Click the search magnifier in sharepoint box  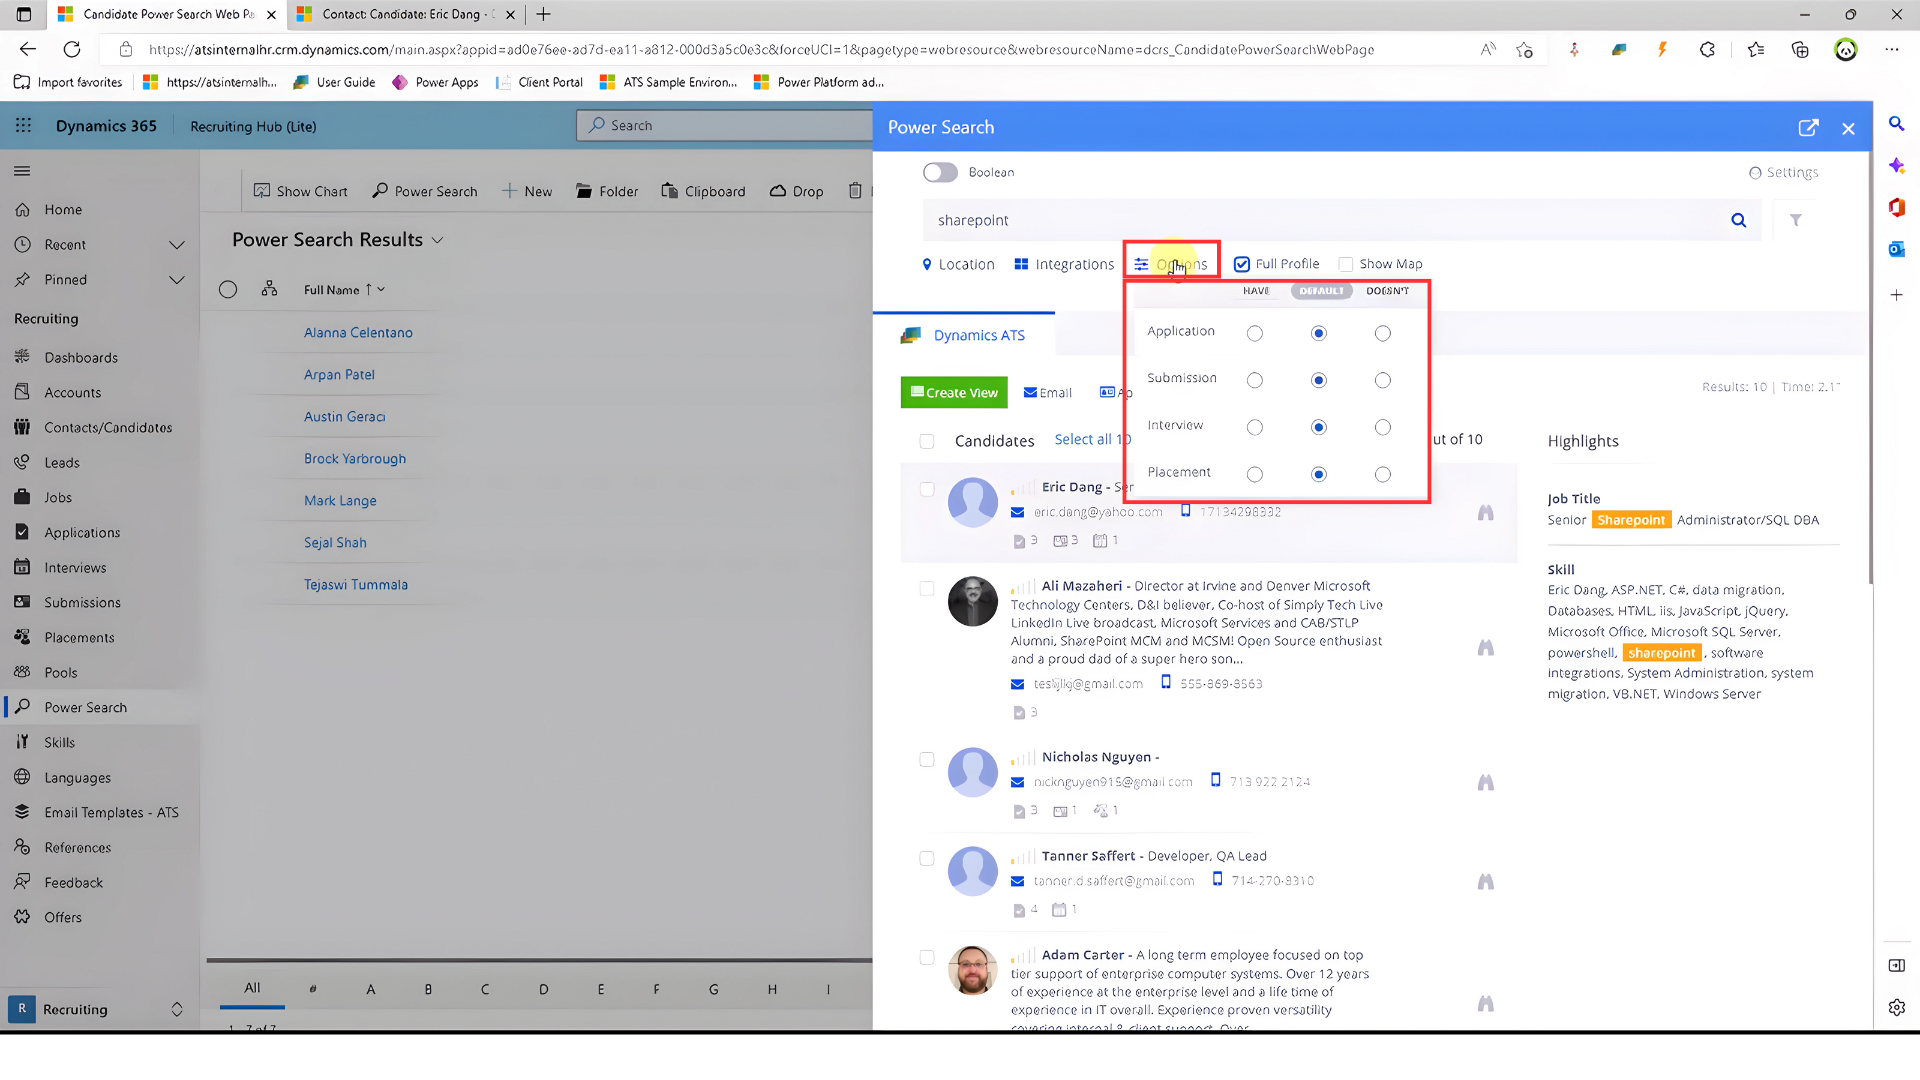pos(1739,220)
